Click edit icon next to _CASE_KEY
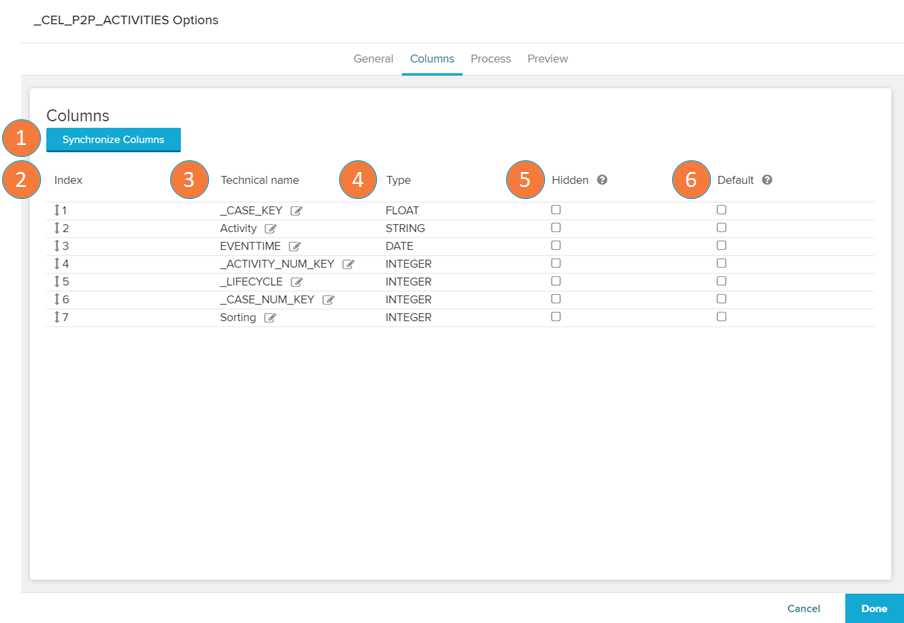The image size is (904, 623). (296, 211)
